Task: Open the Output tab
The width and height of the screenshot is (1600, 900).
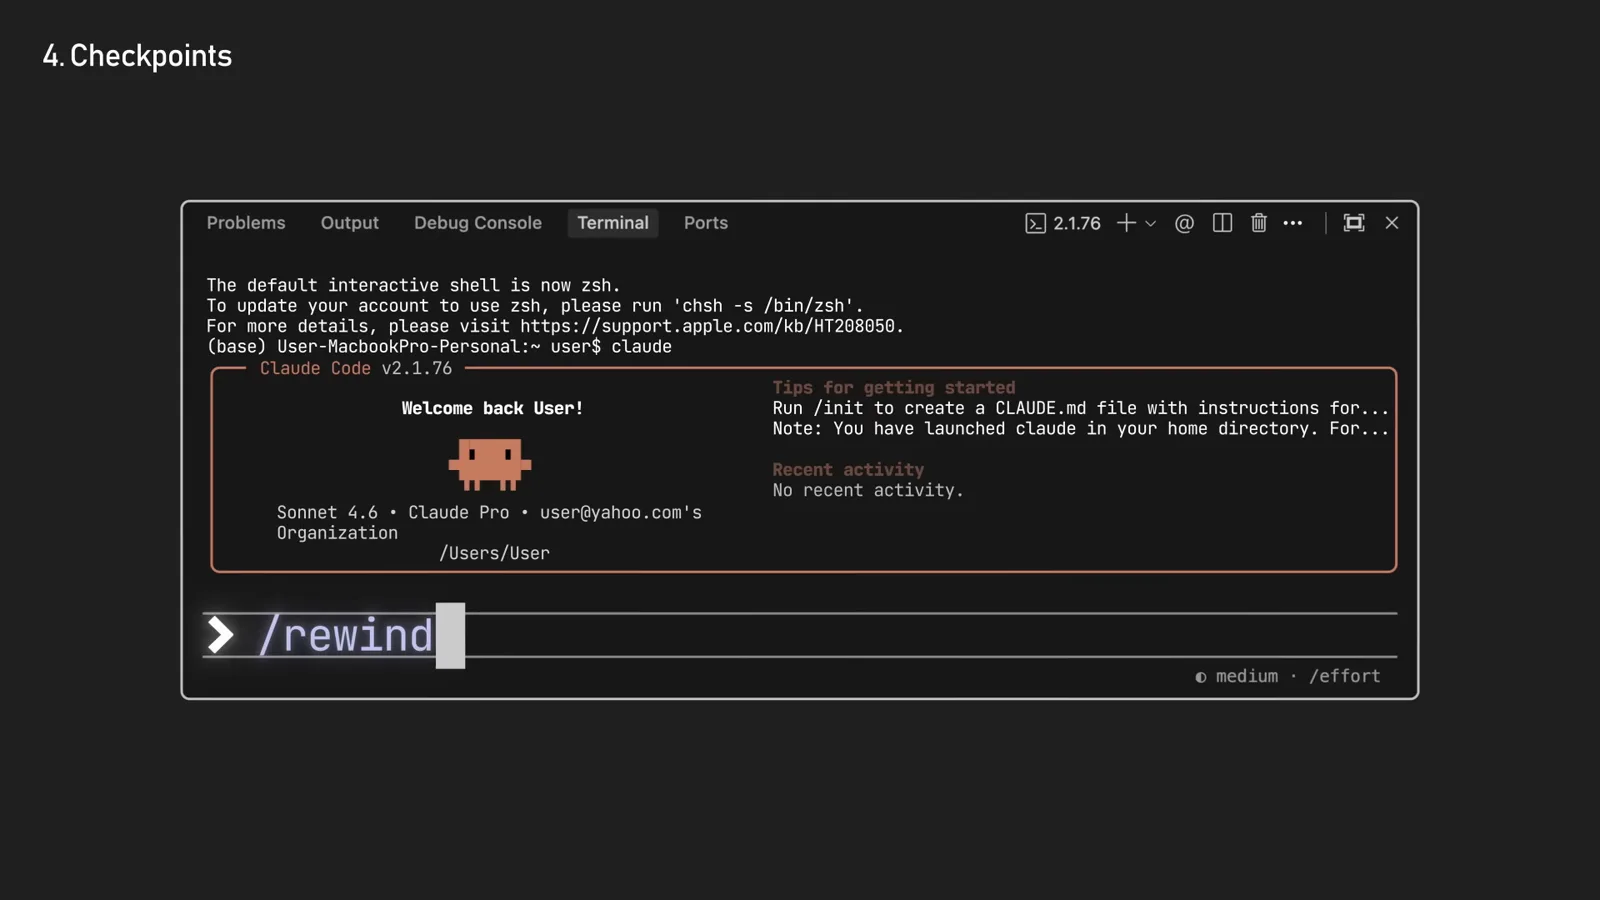Action: (349, 223)
